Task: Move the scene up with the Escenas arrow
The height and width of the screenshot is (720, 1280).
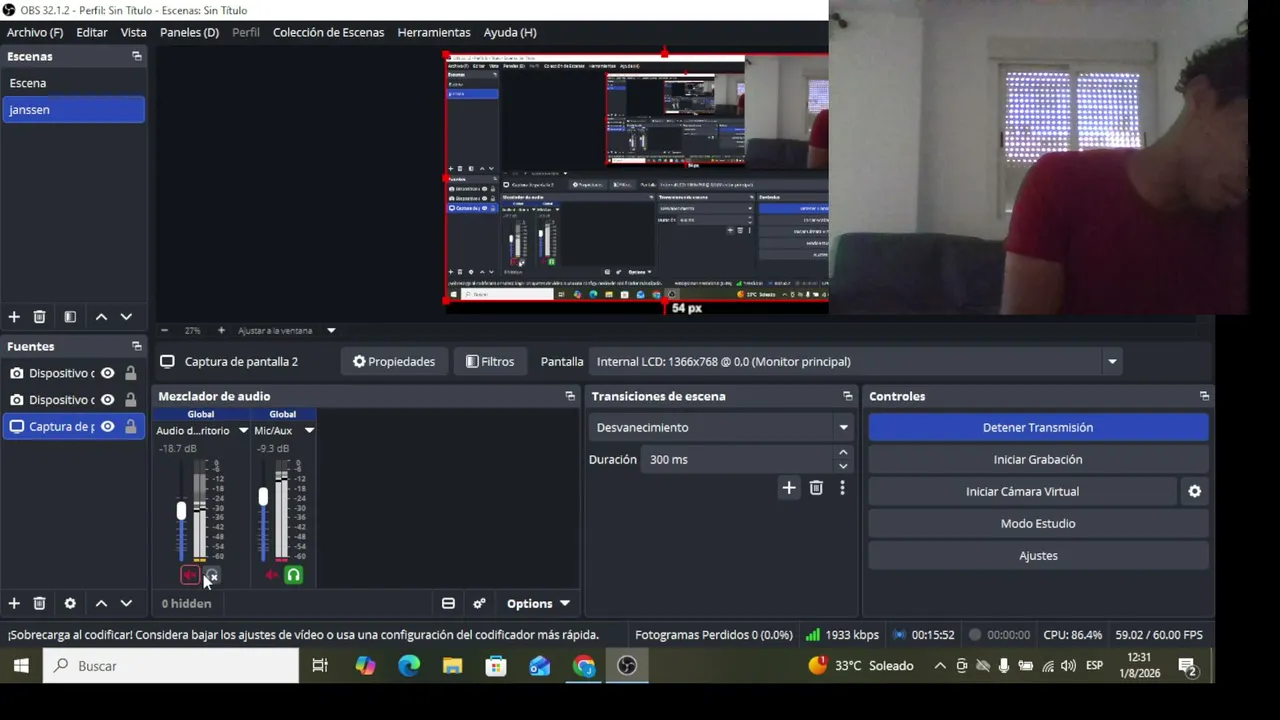Action: pyautogui.click(x=101, y=317)
